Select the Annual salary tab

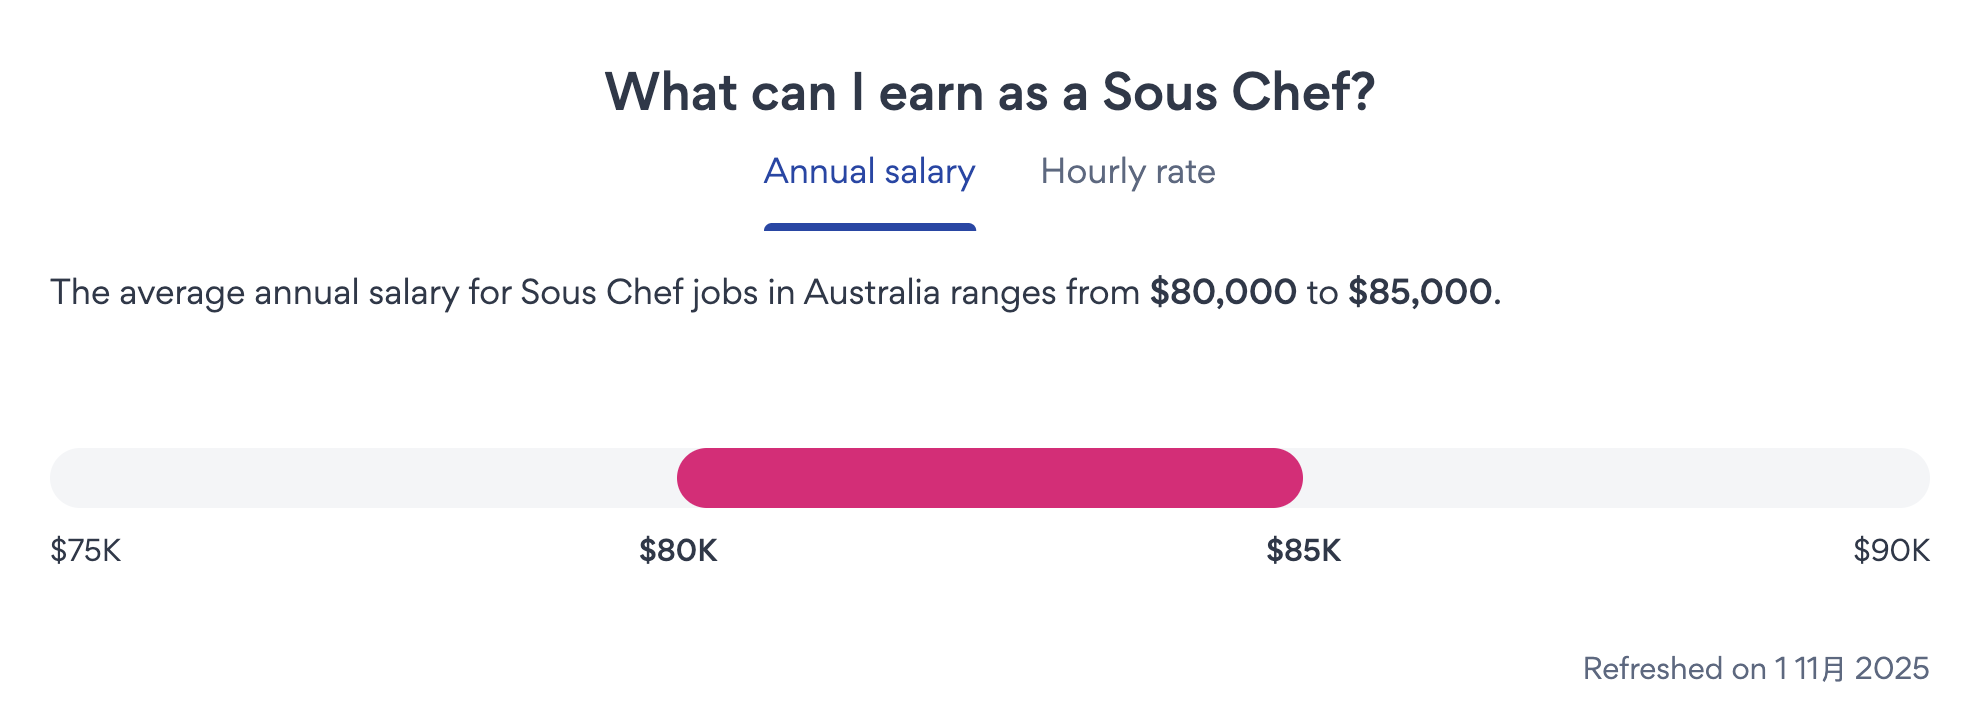click(x=869, y=172)
